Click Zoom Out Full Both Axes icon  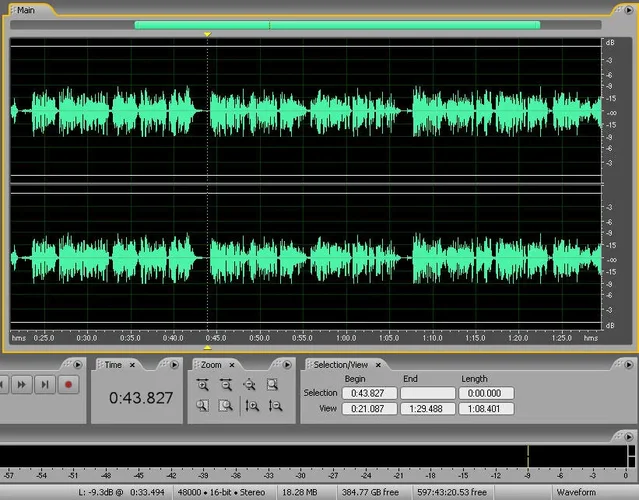(249, 385)
